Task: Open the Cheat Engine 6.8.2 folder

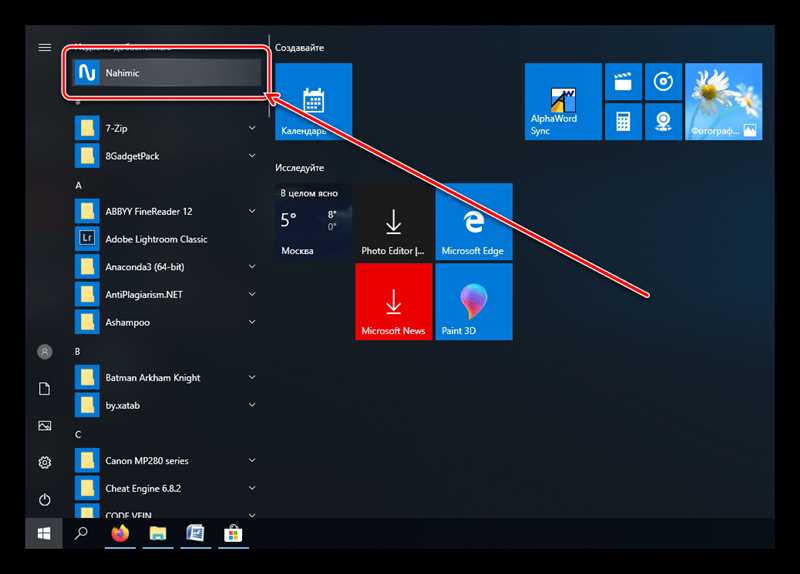Action: click(x=167, y=488)
